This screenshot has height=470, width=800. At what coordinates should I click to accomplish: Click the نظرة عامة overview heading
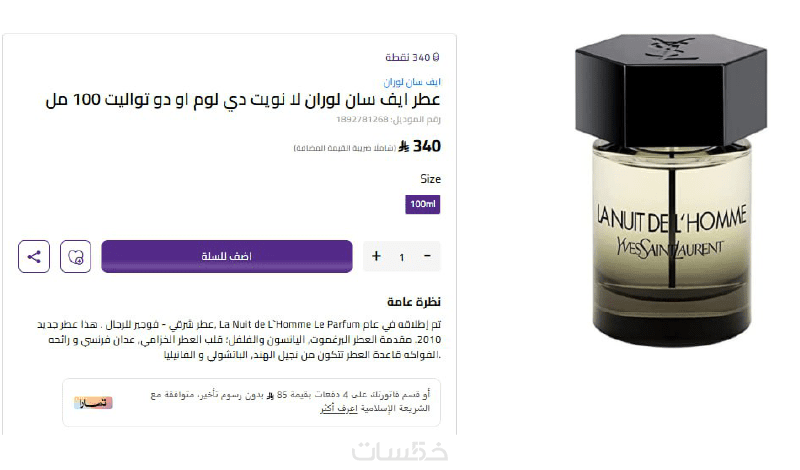[414, 302]
